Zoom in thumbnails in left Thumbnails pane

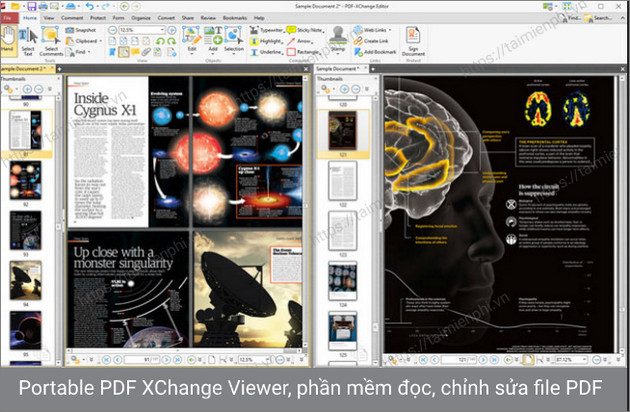click(27, 89)
